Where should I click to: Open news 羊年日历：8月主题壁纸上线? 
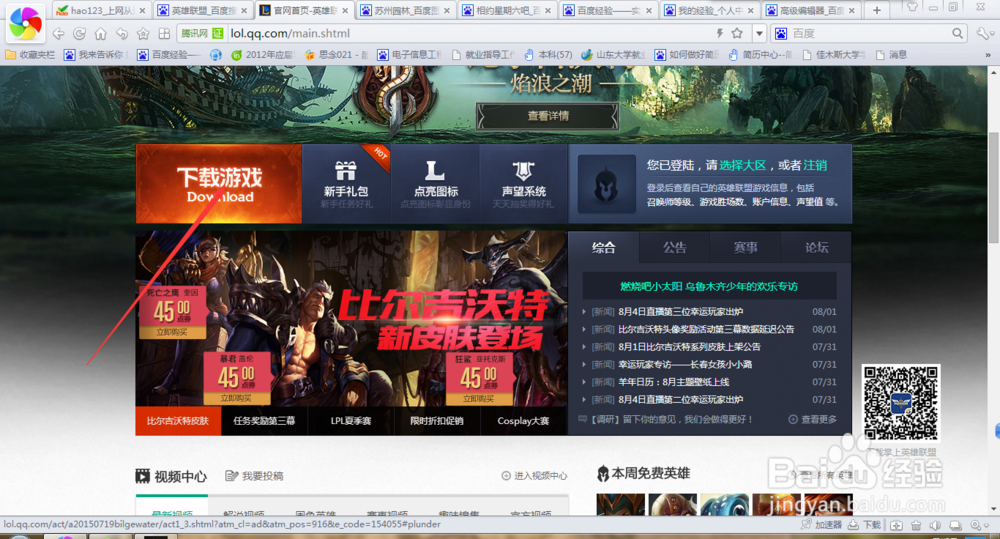click(673, 382)
